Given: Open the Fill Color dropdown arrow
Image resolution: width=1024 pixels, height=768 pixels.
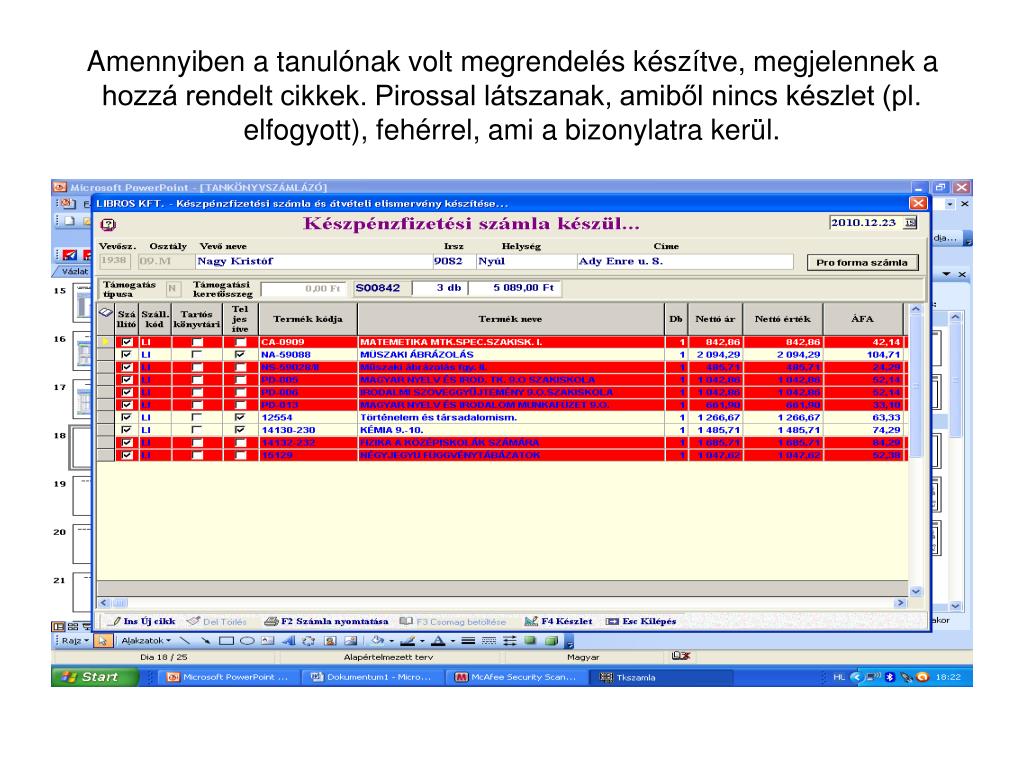Looking at the screenshot, I should [391, 641].
